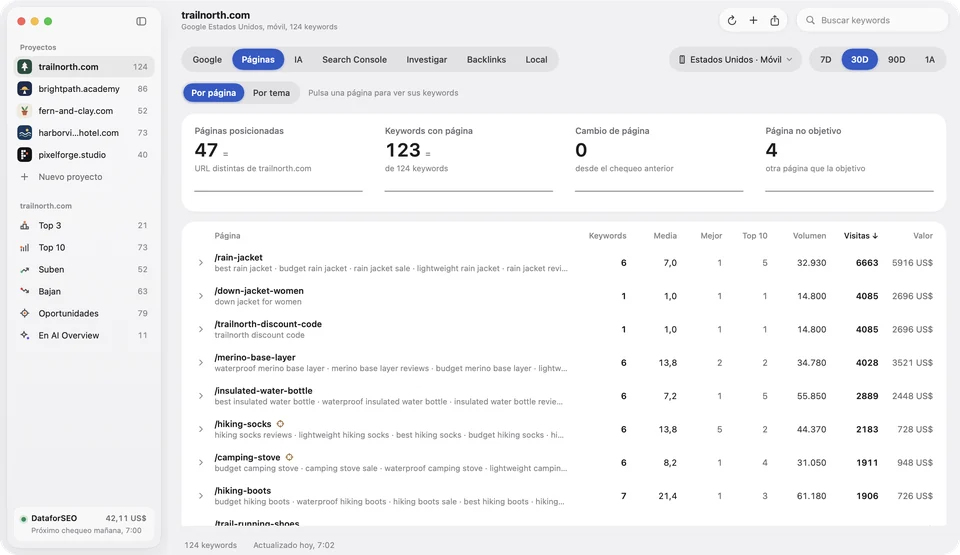The image size is (960, 555).
Task: Click the 'Actualizado hoy, 7:02' status text
Action: (294, 545)
